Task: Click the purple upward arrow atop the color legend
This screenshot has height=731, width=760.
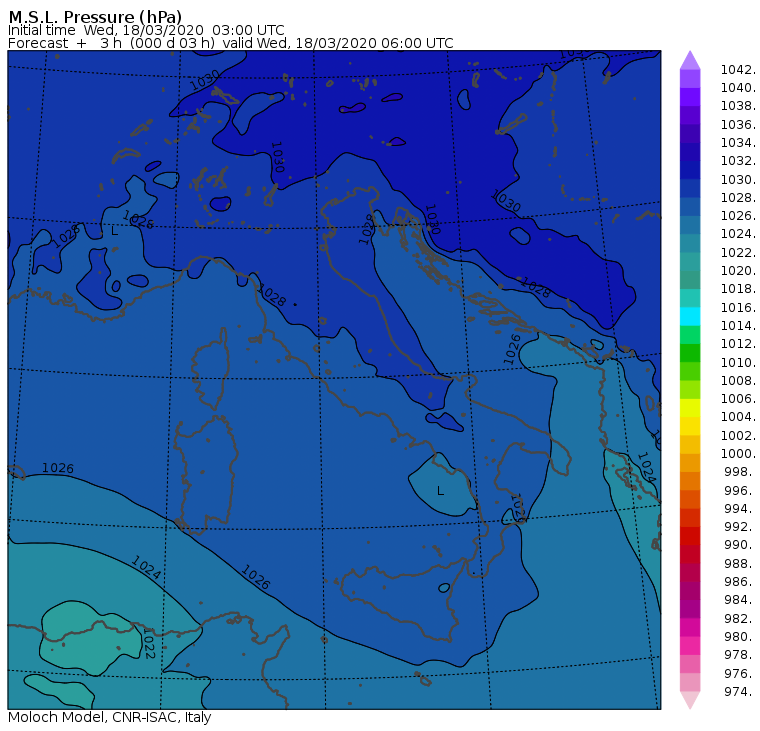Action: [x=690, y=60]
